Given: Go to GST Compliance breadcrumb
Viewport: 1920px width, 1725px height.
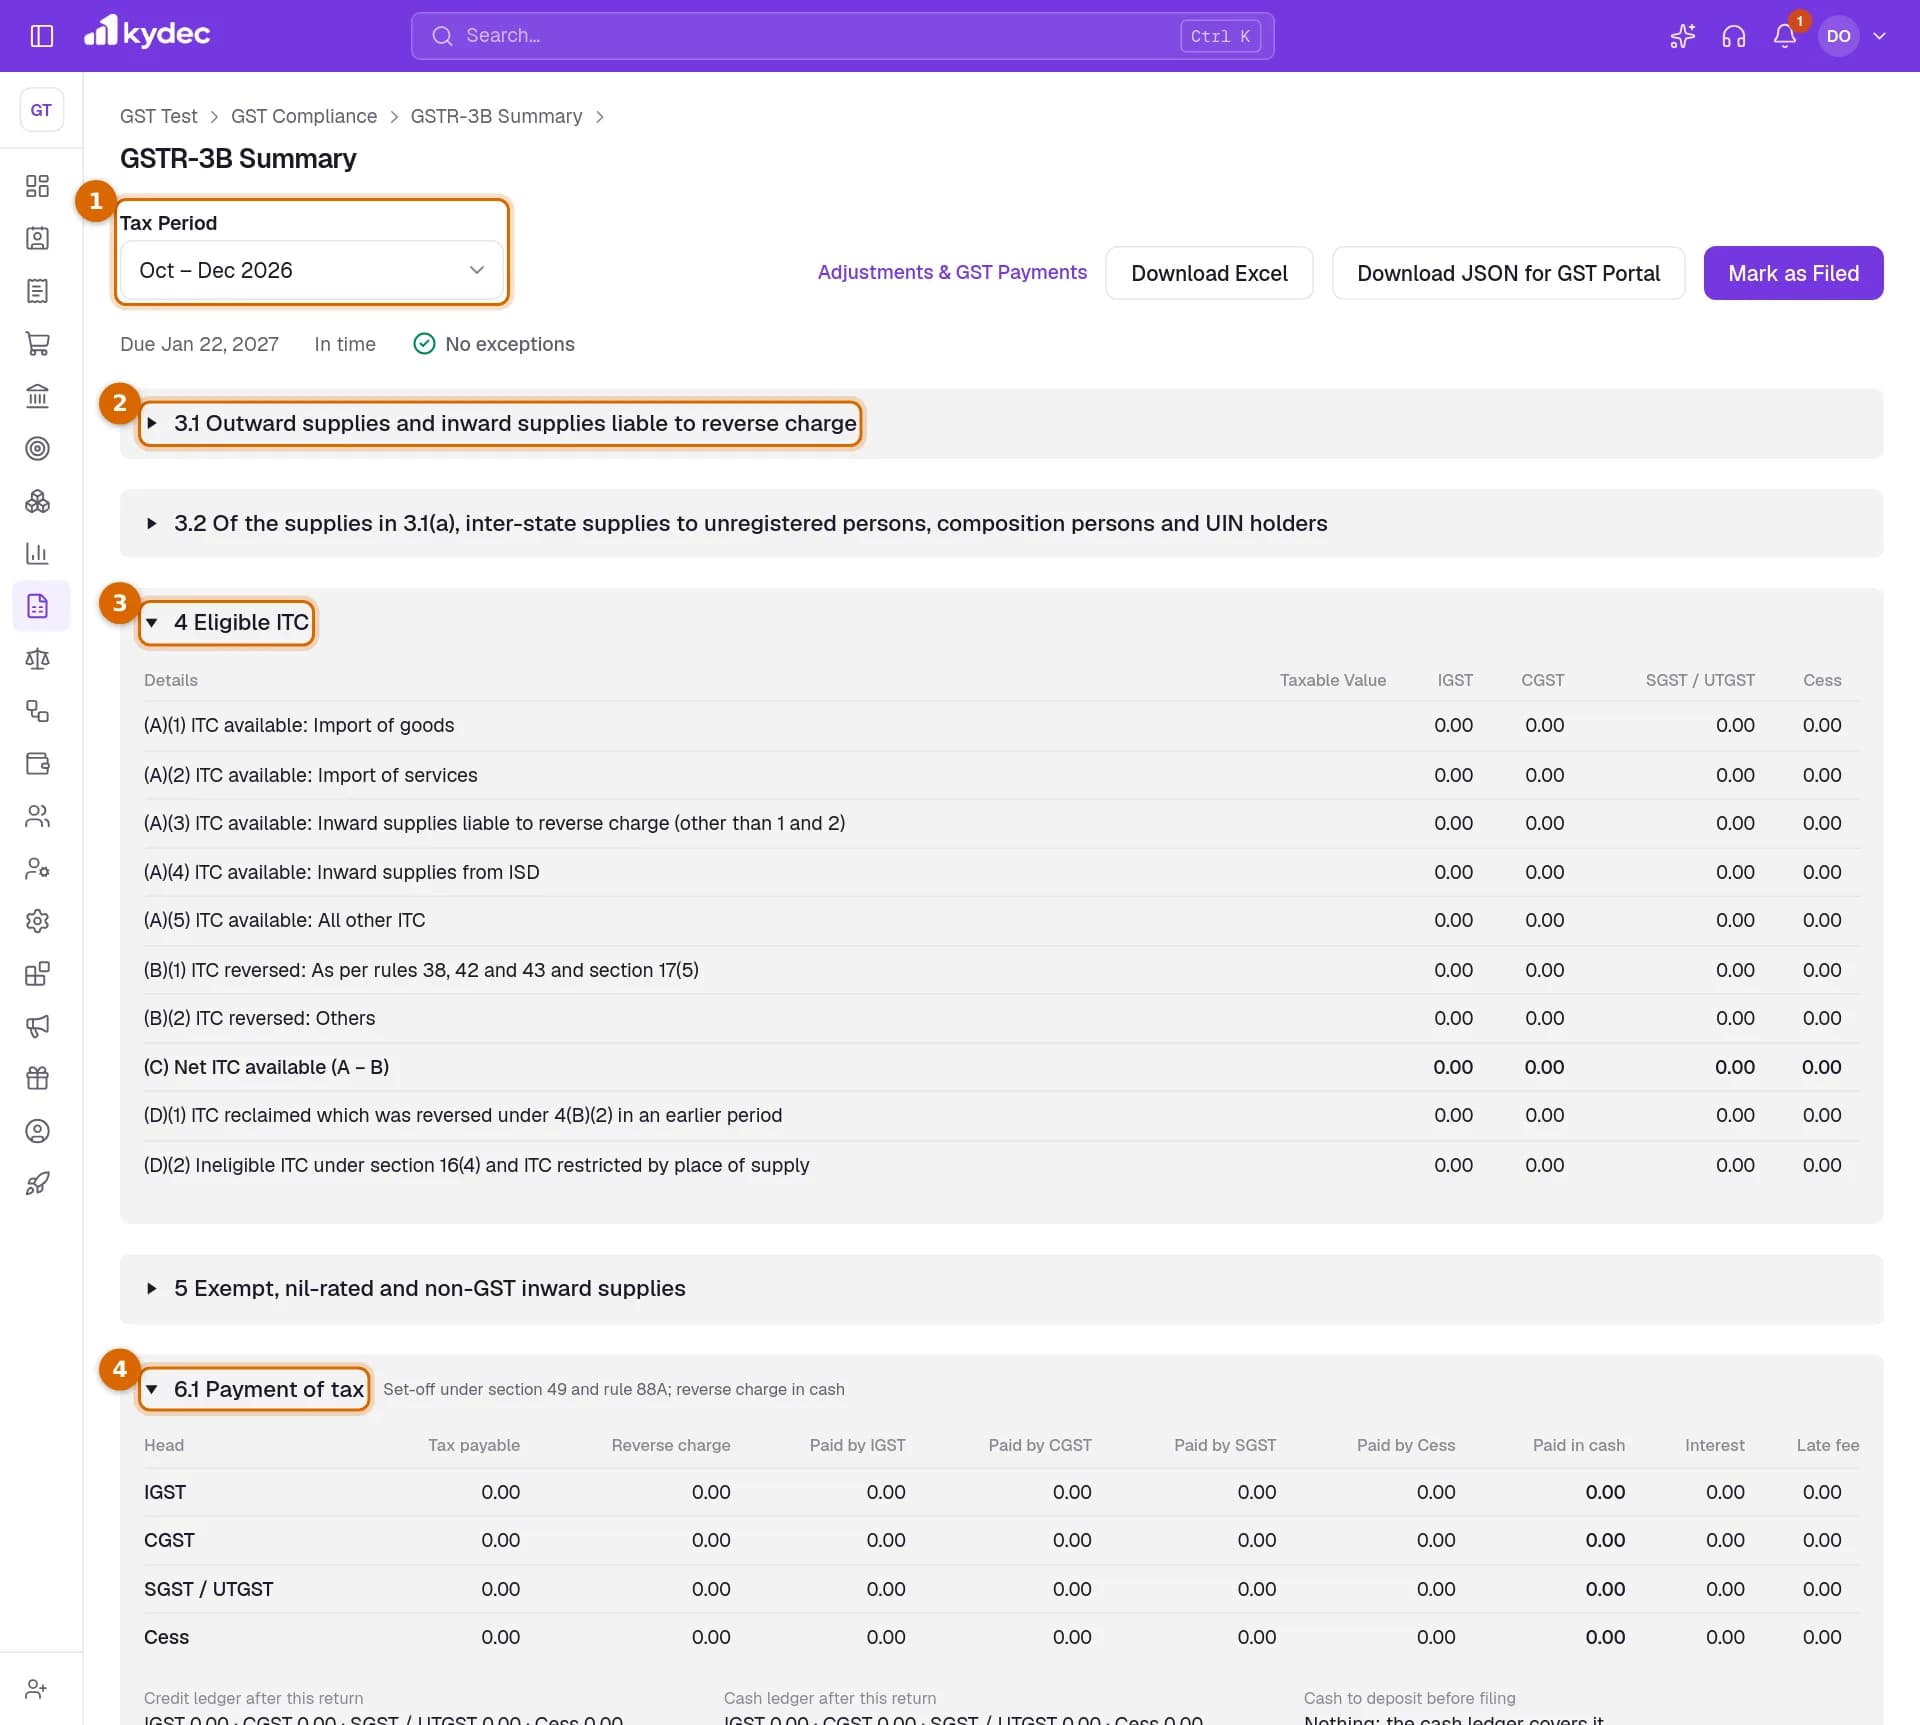Looking at the screenshot, I should [x=304, y=116].
